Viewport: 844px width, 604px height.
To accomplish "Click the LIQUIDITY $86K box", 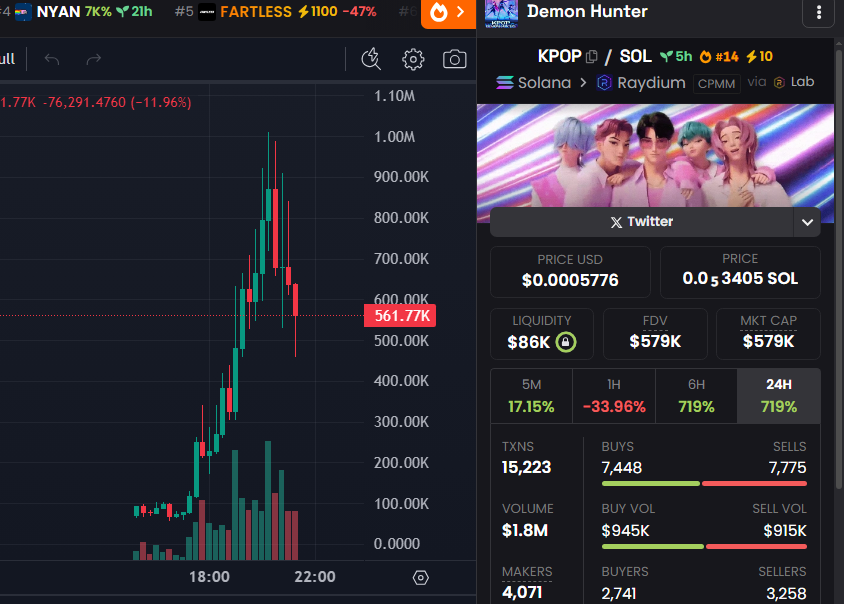I will [x=541, y=334].
